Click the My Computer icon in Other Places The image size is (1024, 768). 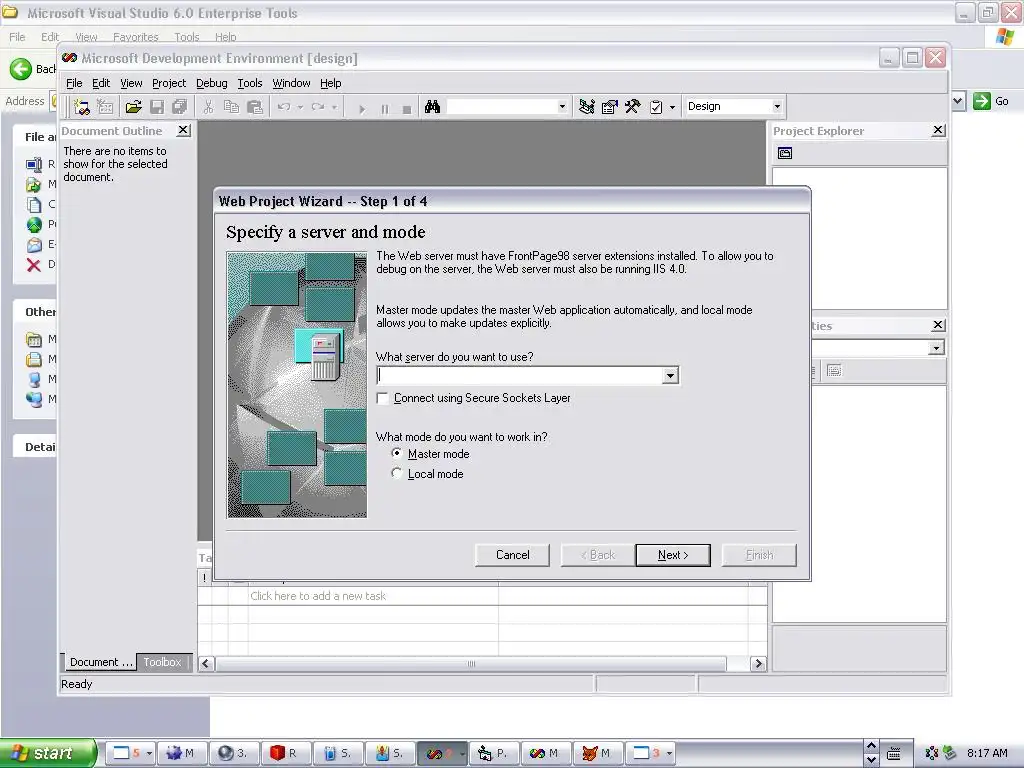(x=34, y=379)
